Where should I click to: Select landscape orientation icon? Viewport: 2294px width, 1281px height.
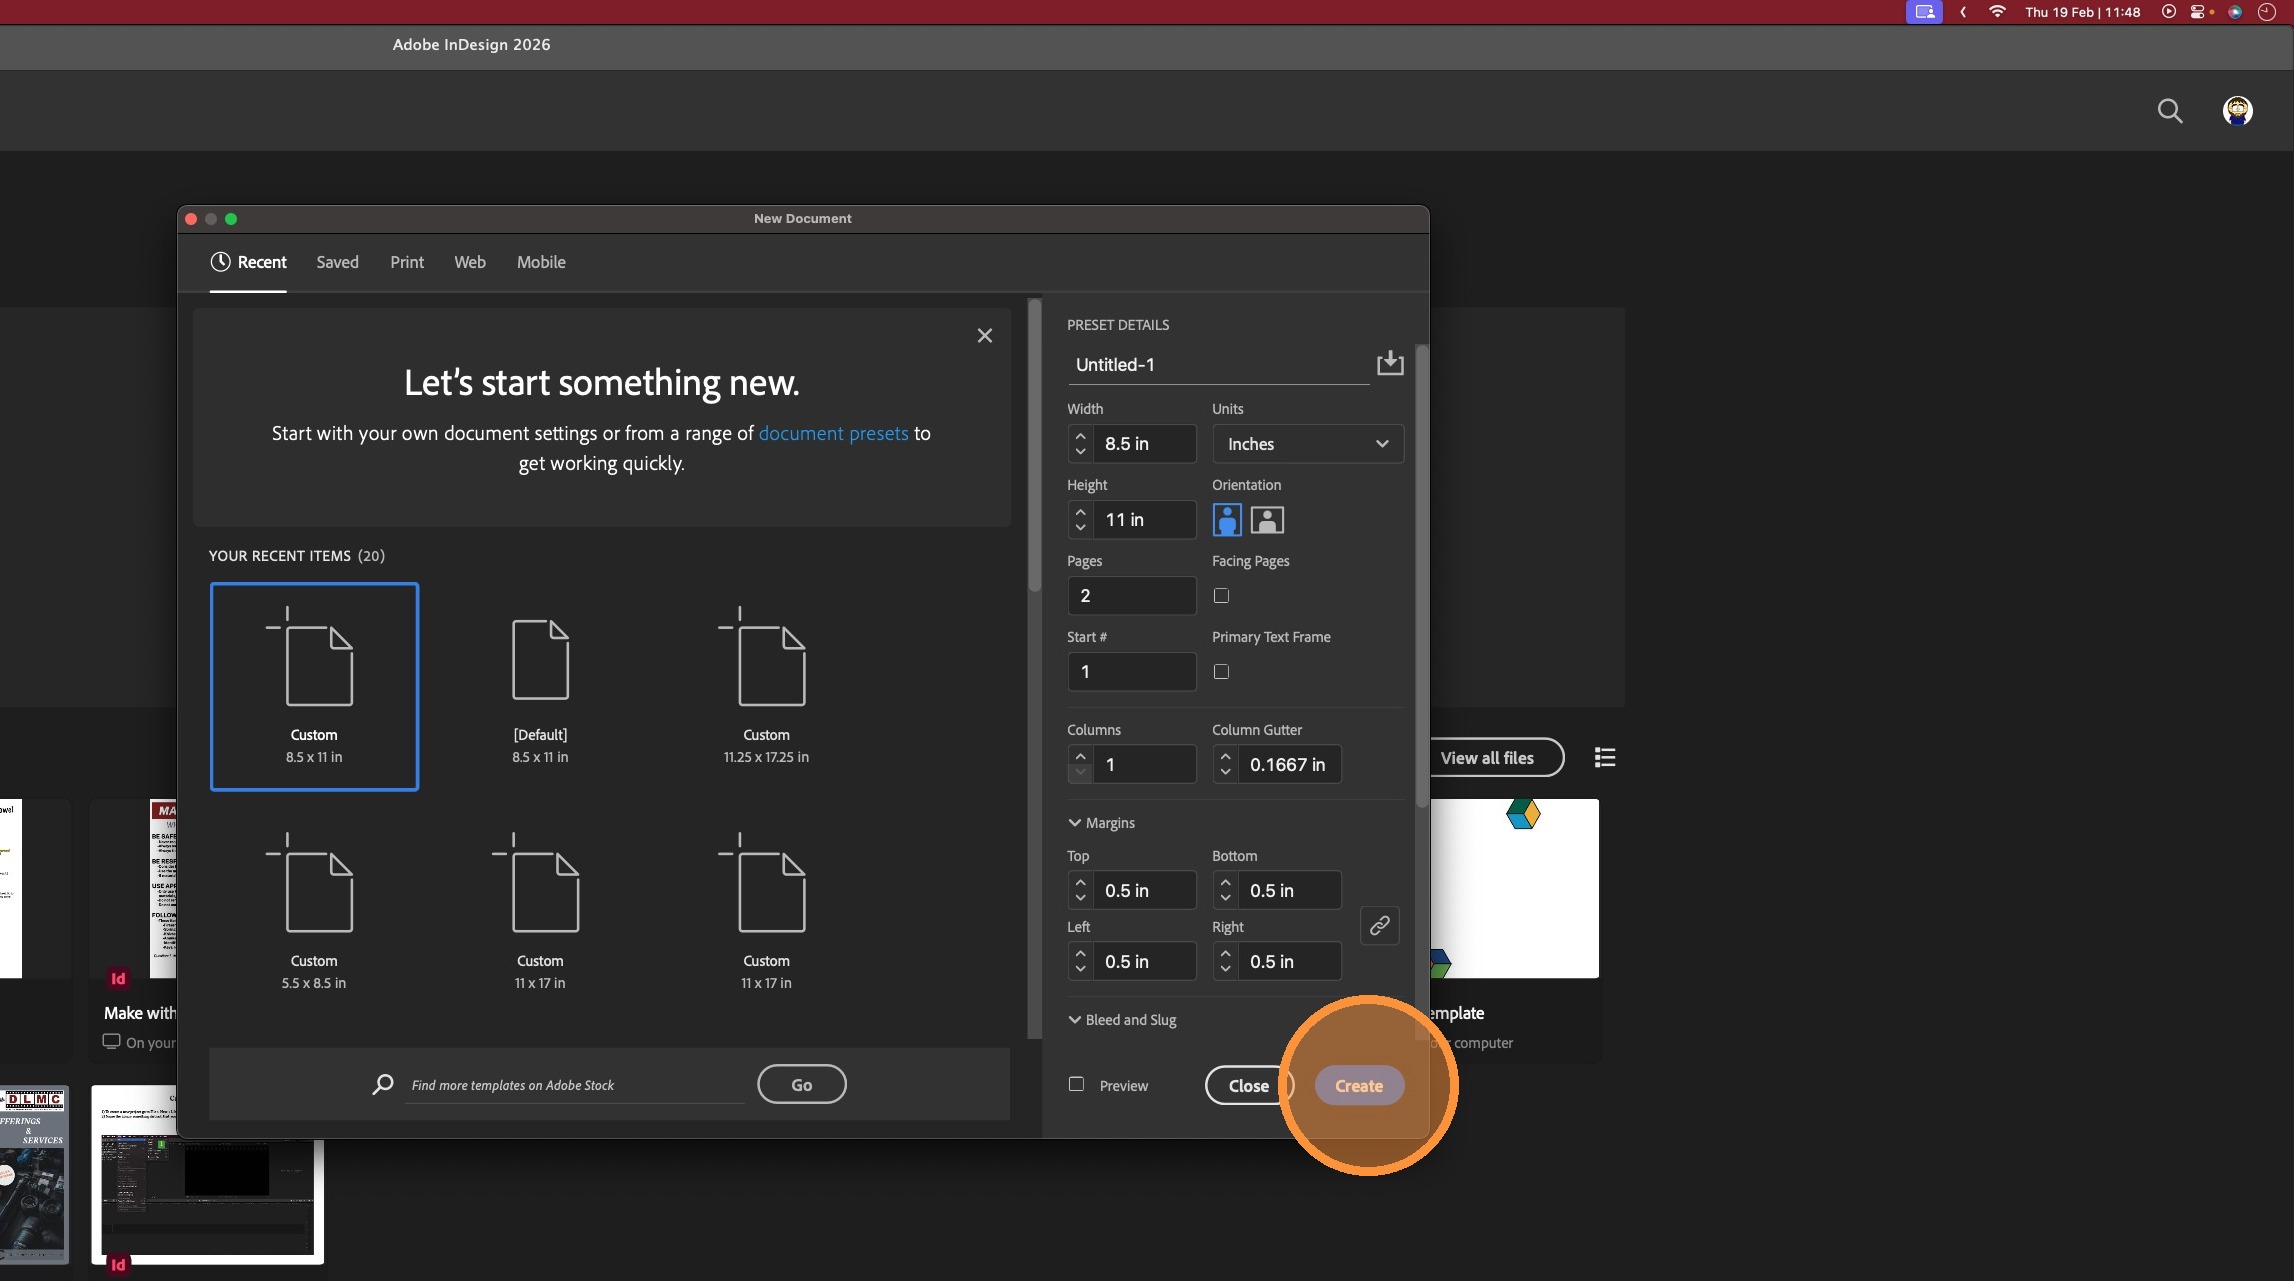coord(1267,520)
